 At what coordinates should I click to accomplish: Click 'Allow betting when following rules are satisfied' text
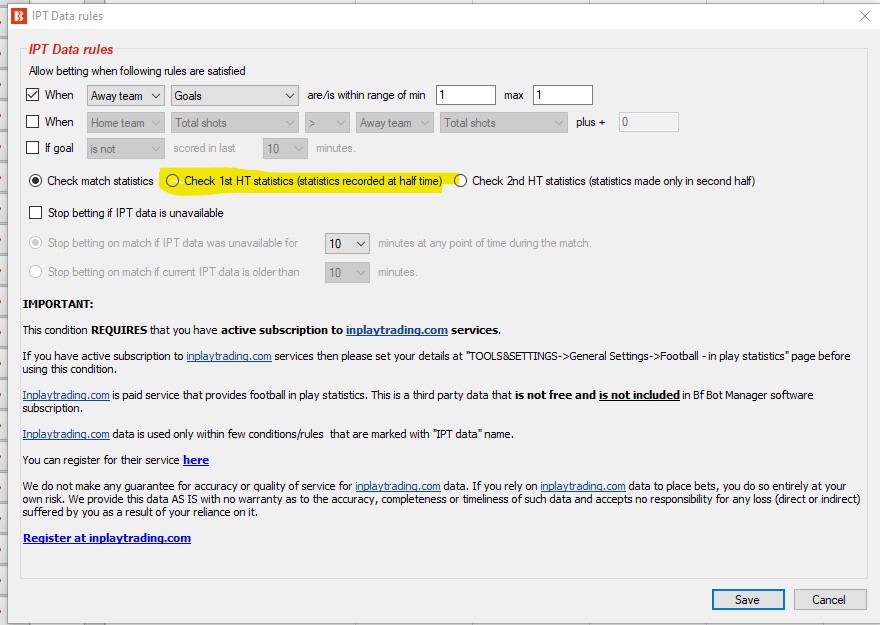(x=137, y=71)
